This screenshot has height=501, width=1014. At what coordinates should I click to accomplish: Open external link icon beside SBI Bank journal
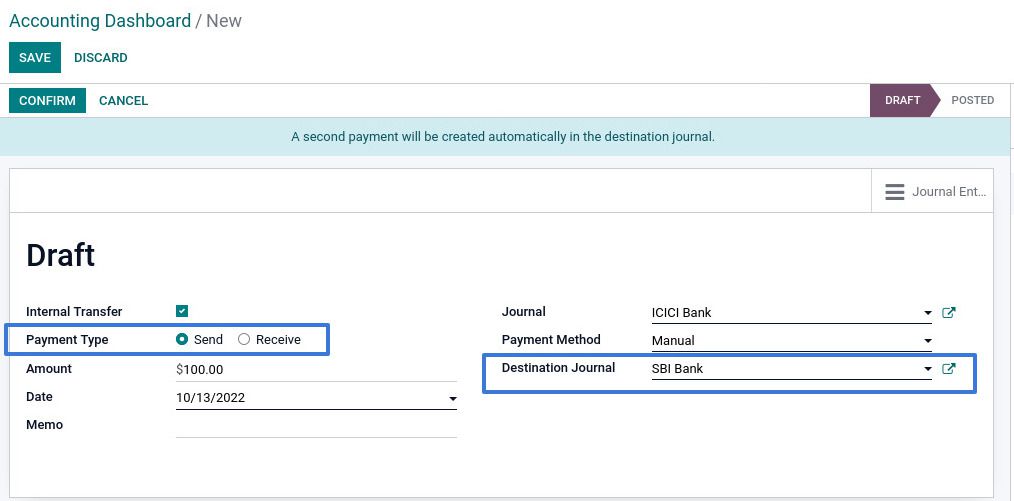point(949,369)
